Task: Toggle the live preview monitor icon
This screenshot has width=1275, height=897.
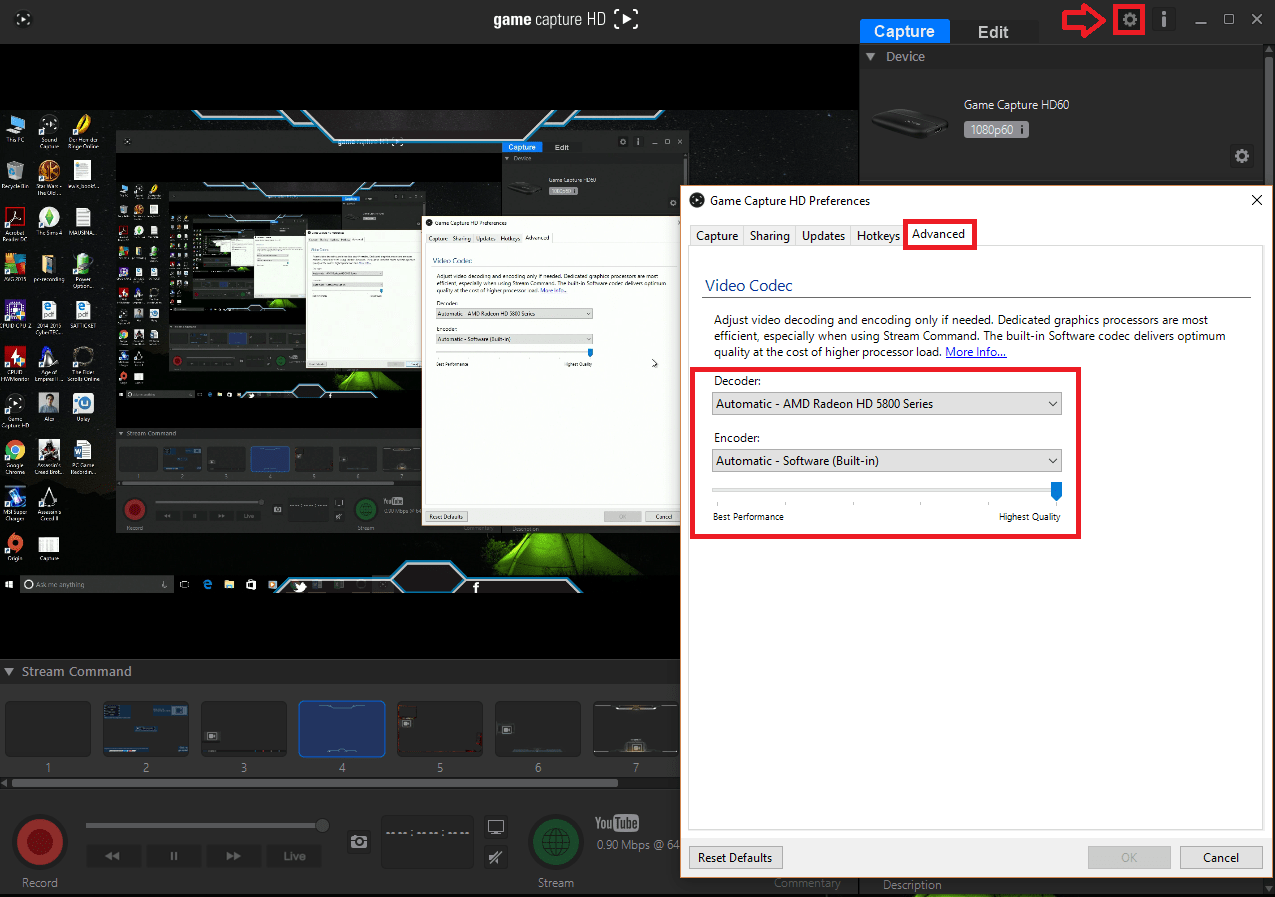Action: 495,825
